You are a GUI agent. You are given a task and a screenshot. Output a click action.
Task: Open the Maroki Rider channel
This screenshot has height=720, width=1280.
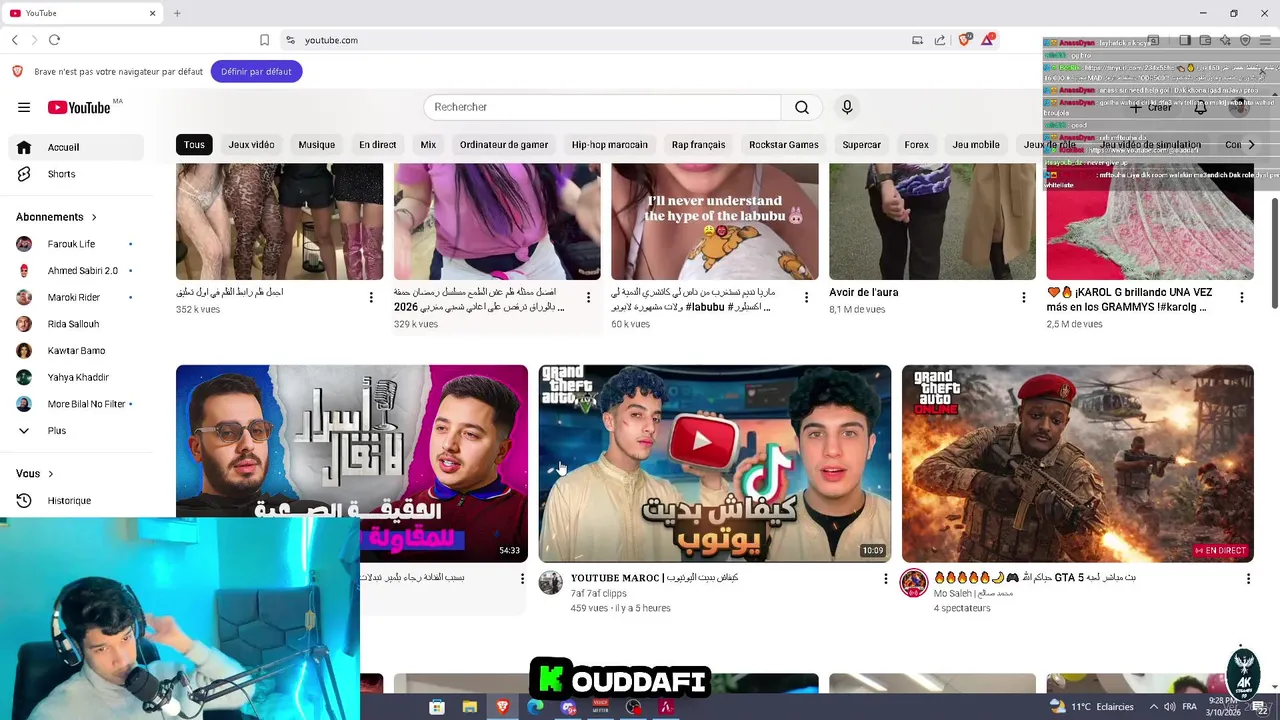(75, 297)
